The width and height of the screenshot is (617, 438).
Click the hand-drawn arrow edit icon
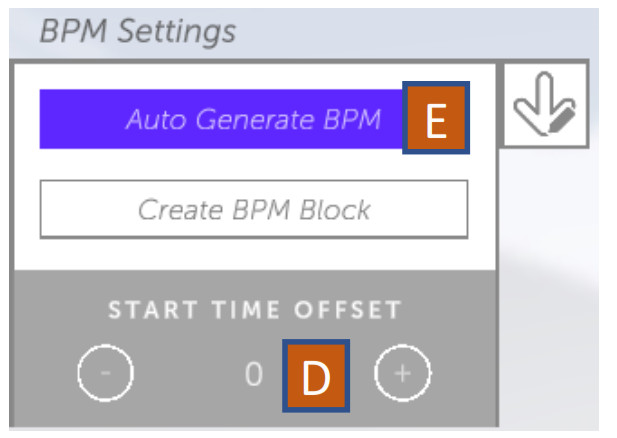click(545, 104)
